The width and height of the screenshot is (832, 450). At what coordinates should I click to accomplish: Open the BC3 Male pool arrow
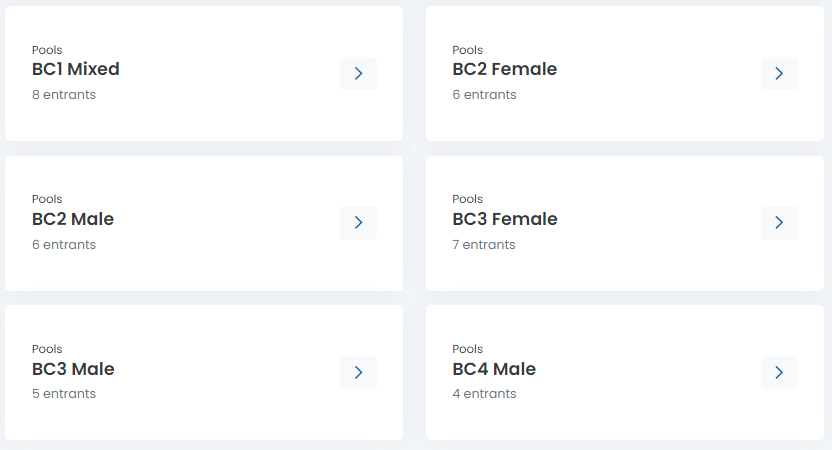coord(358,373)
